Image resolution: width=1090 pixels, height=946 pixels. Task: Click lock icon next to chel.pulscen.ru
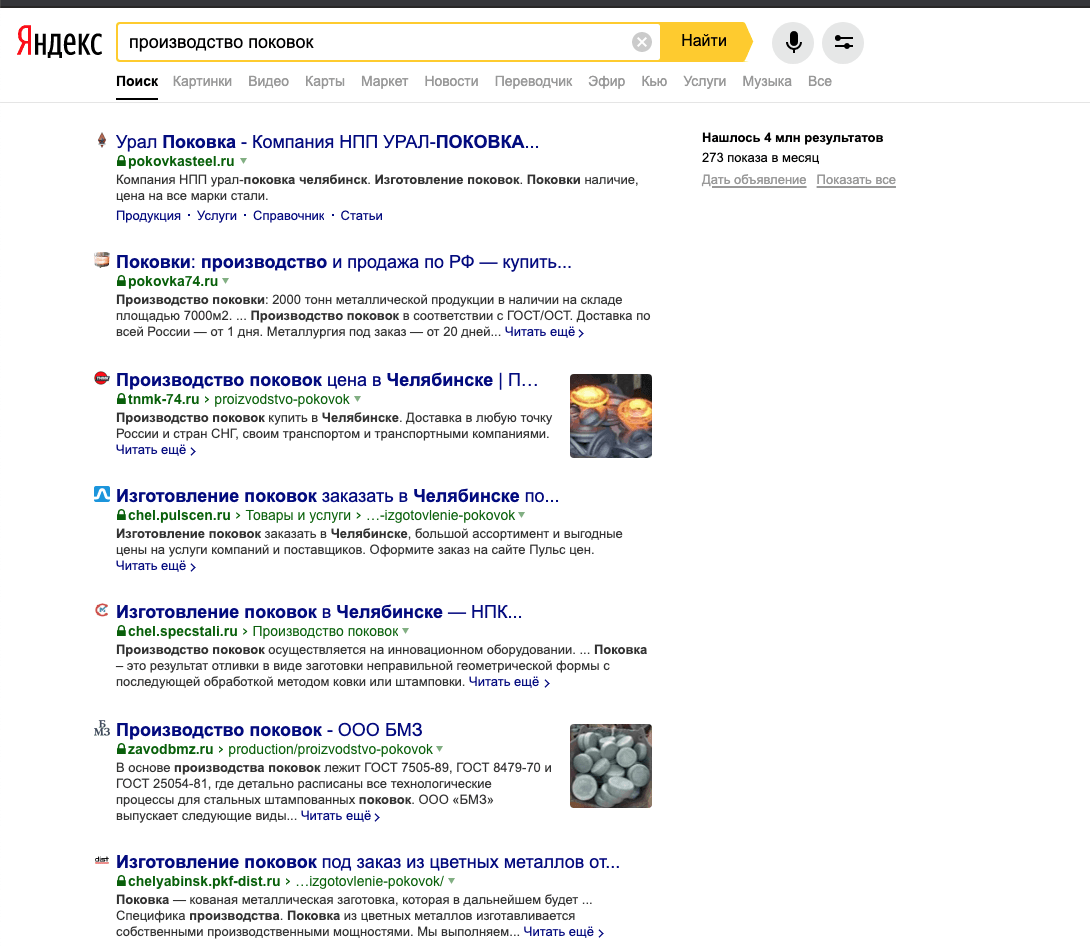click(x=121, y=516)
